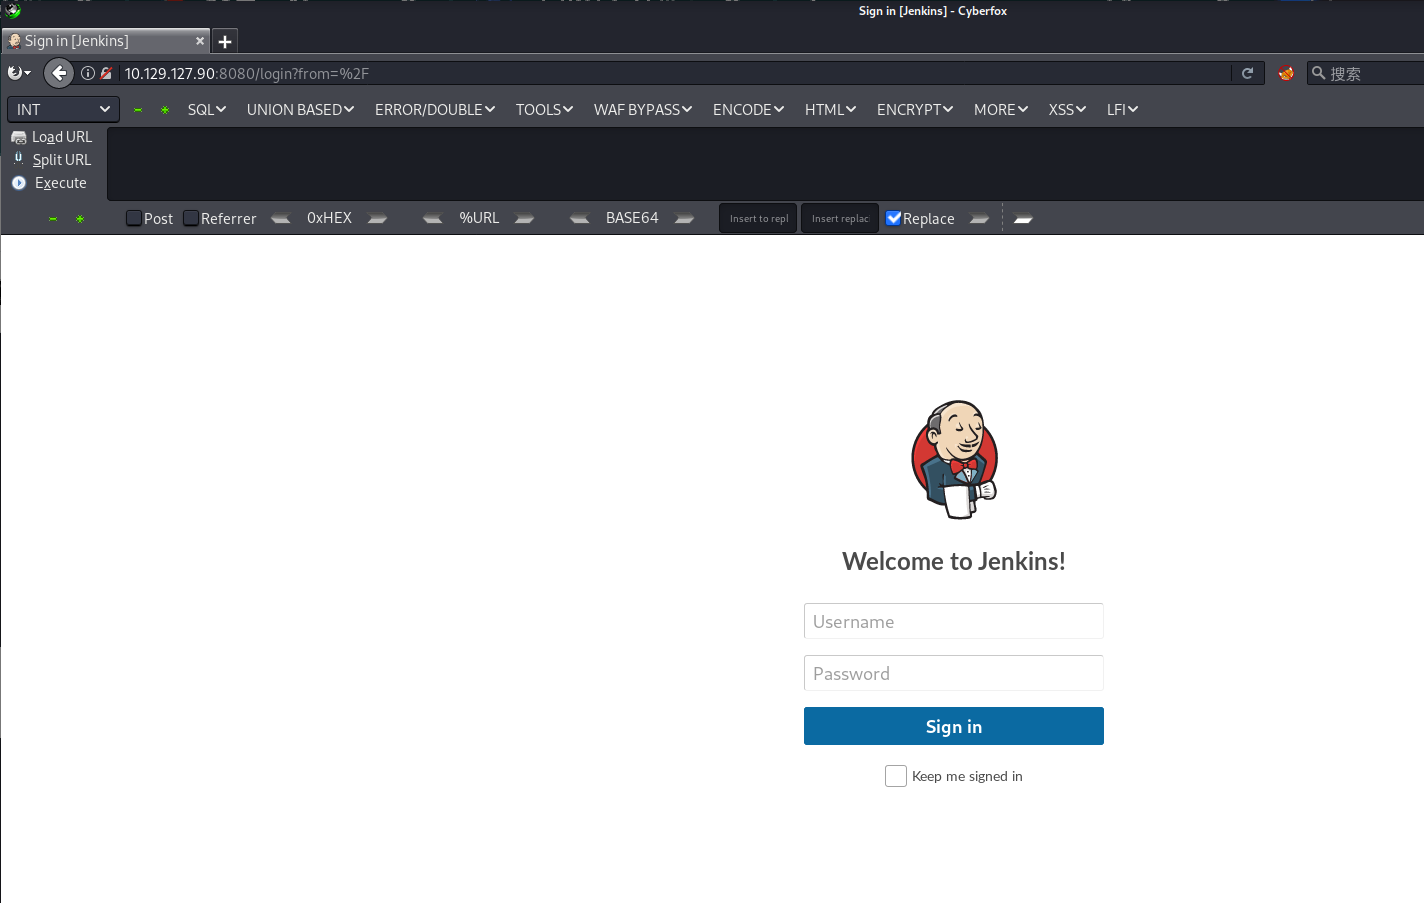Expand the WAF BYPASS dropdown
Image resolution: width=1424 pixels, height=903 pixels.
[642, 109]
